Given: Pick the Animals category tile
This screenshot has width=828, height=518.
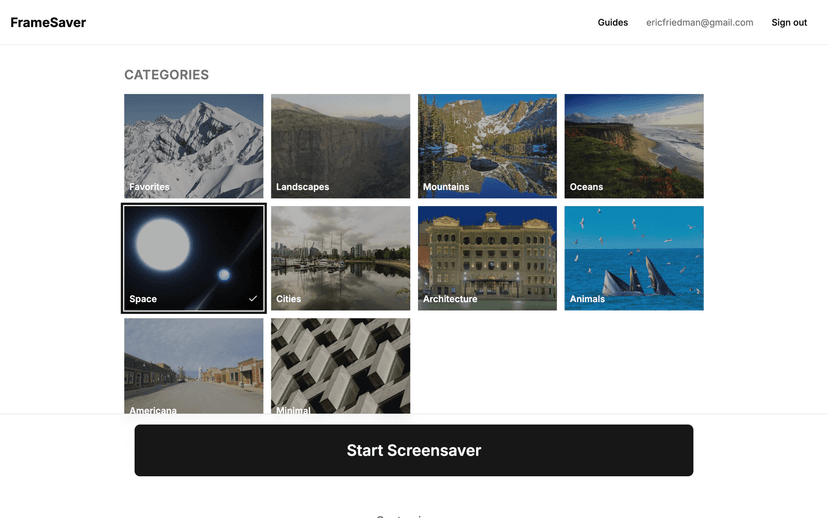Looking at the screenshot, I should pyautogui.click(x=634, y=258).
